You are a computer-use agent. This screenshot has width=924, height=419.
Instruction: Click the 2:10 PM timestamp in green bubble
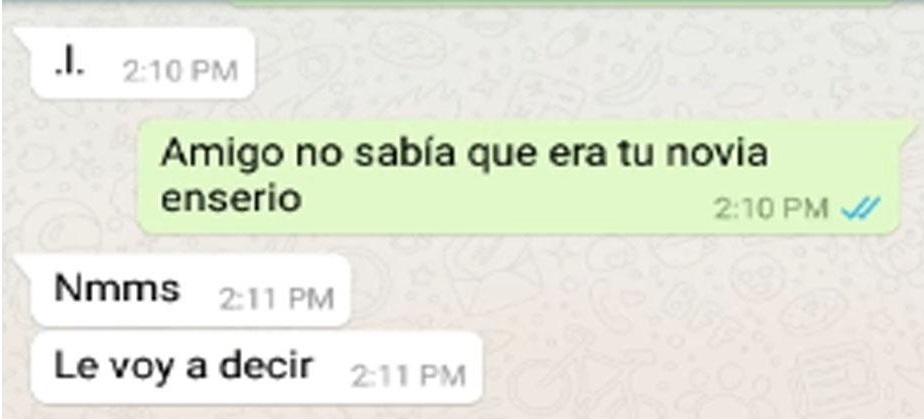pyautogui.click(x=771, y=209)
